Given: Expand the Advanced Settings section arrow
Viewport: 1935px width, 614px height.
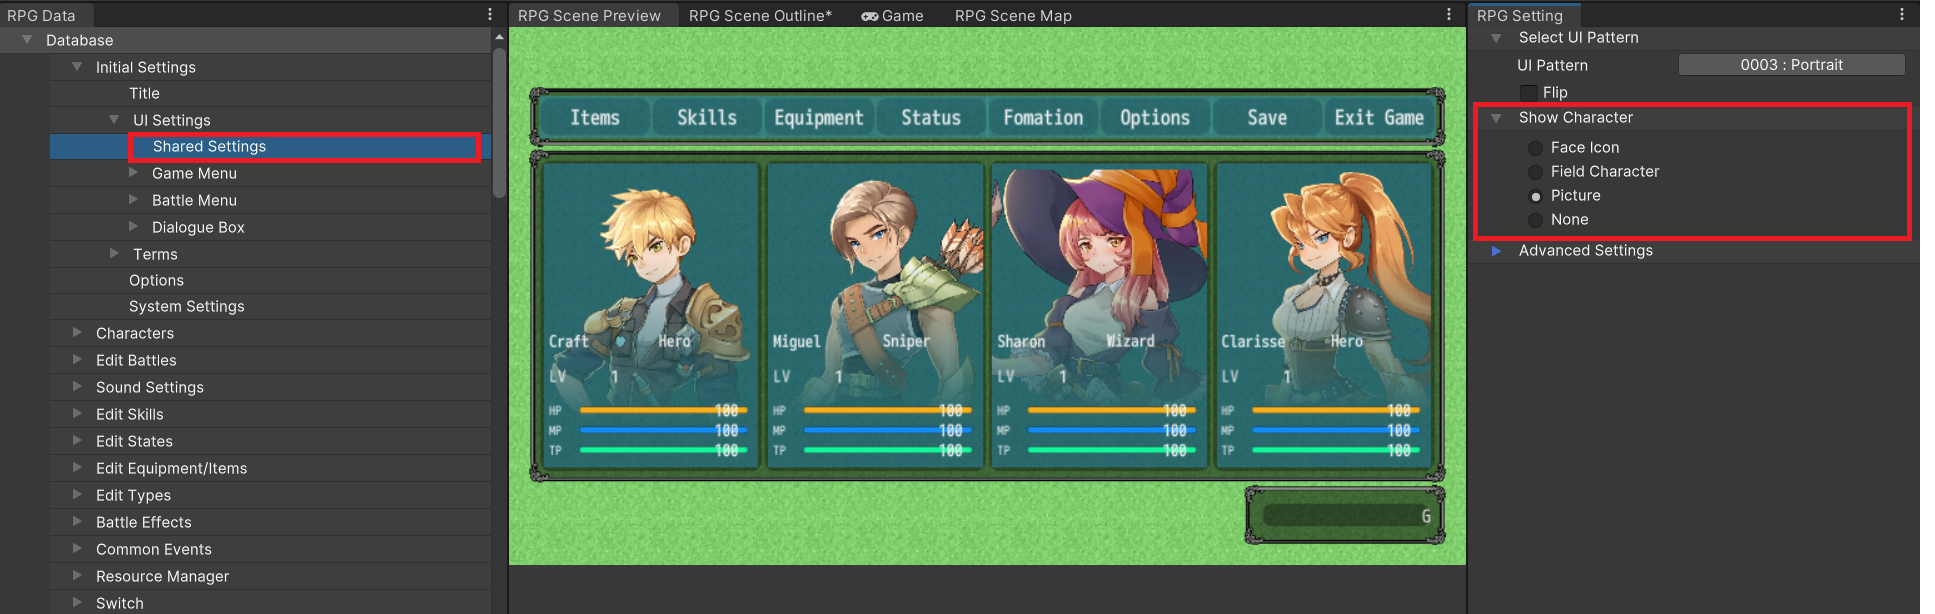Looking at the screenshot, I should tap(1496, 251).
